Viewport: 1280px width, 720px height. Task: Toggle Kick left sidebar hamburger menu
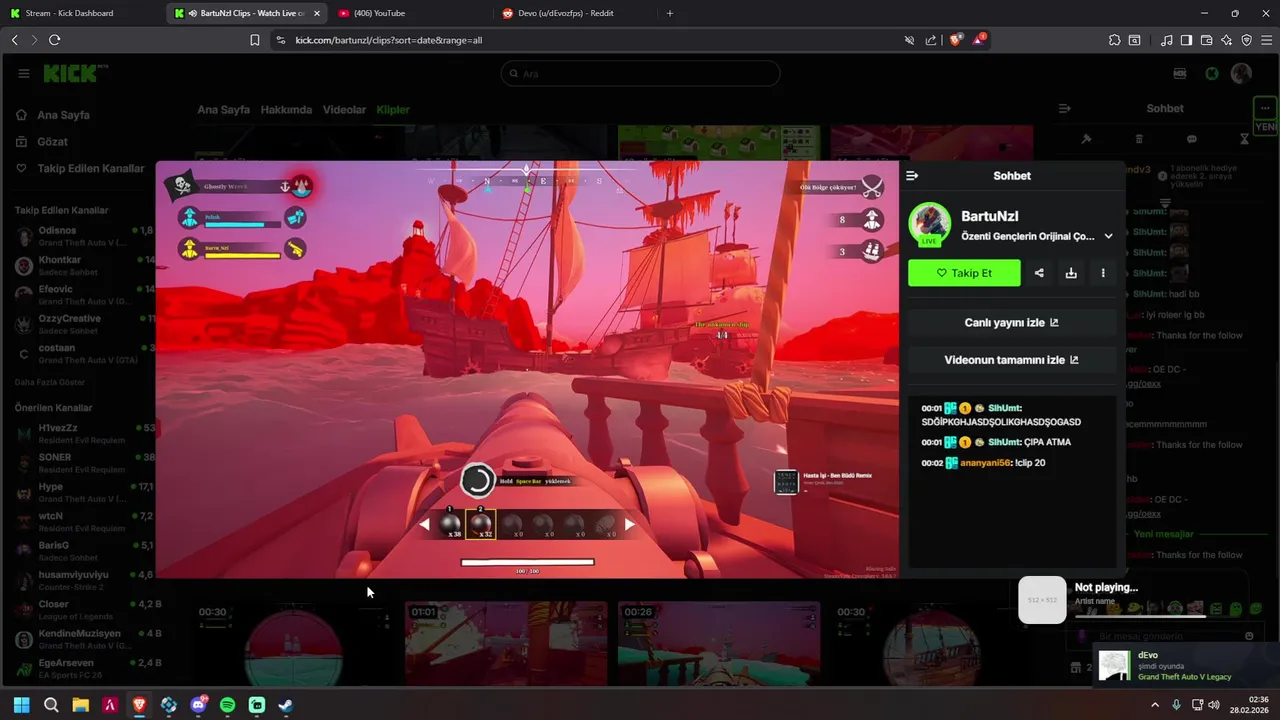[24, 73]
